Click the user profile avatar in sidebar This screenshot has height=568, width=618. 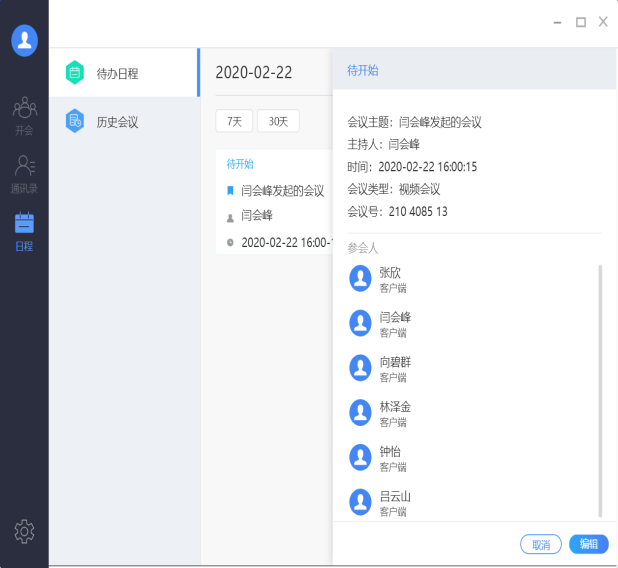coord(24,40)
